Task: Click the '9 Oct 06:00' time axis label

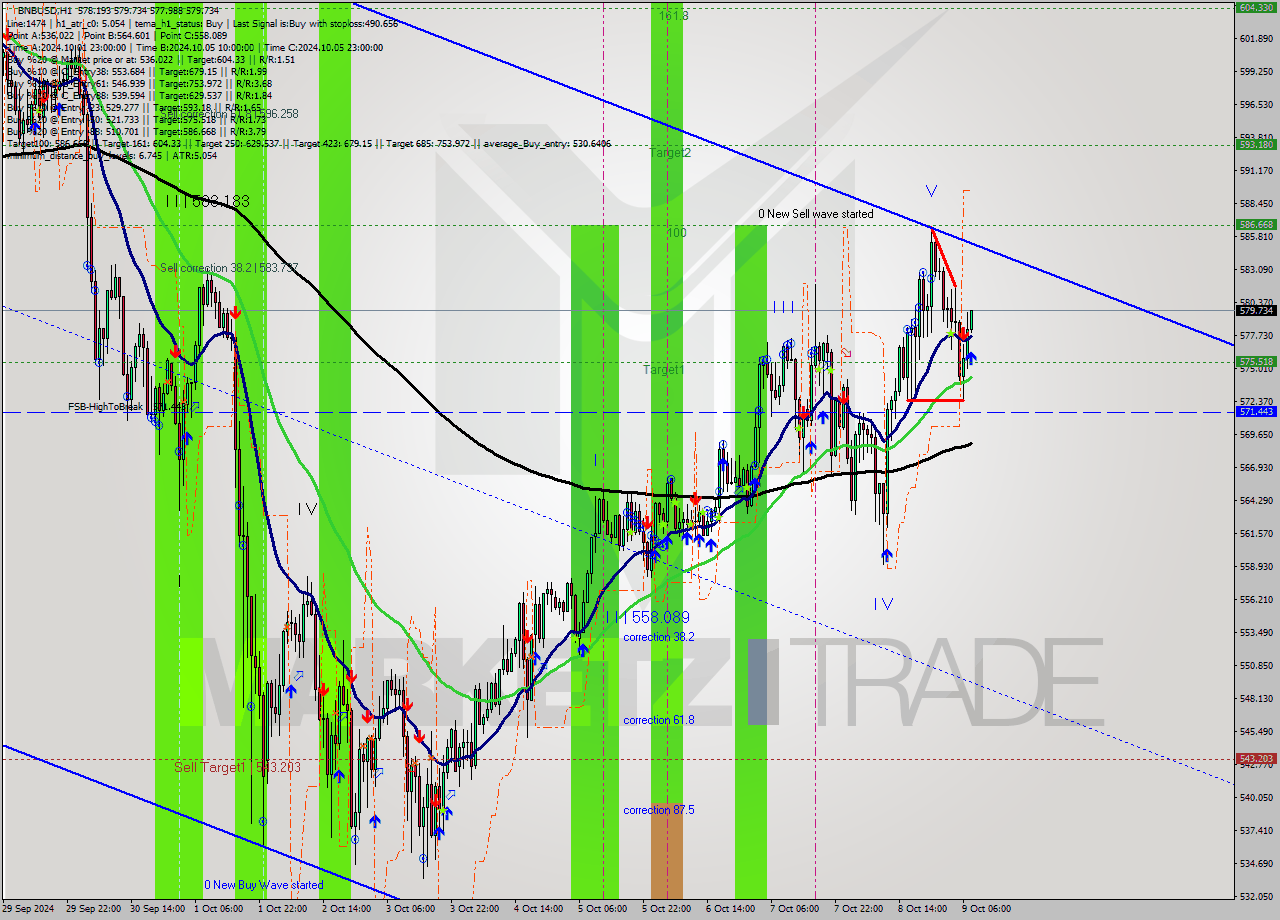Action: (986, 909)
